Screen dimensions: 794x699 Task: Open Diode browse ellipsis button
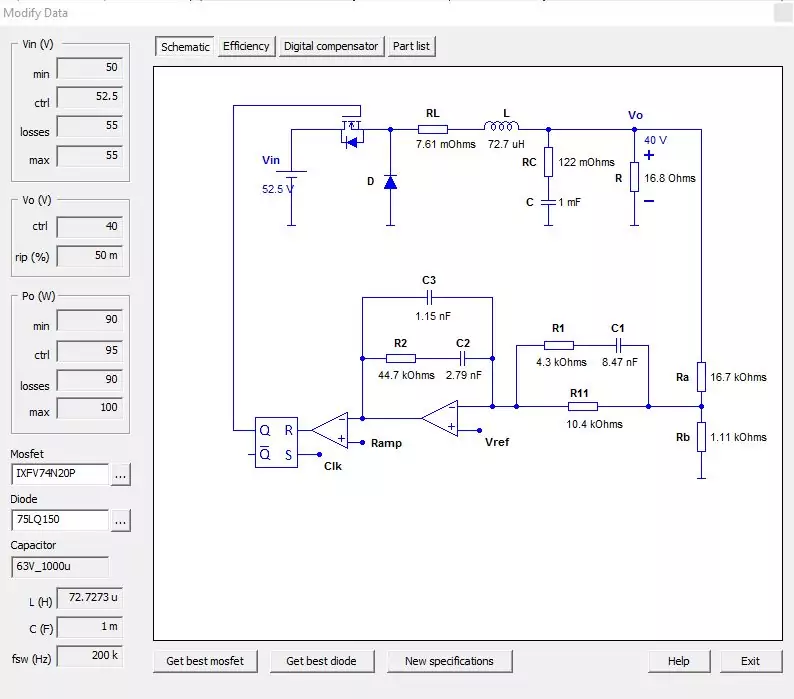[120, 521]
